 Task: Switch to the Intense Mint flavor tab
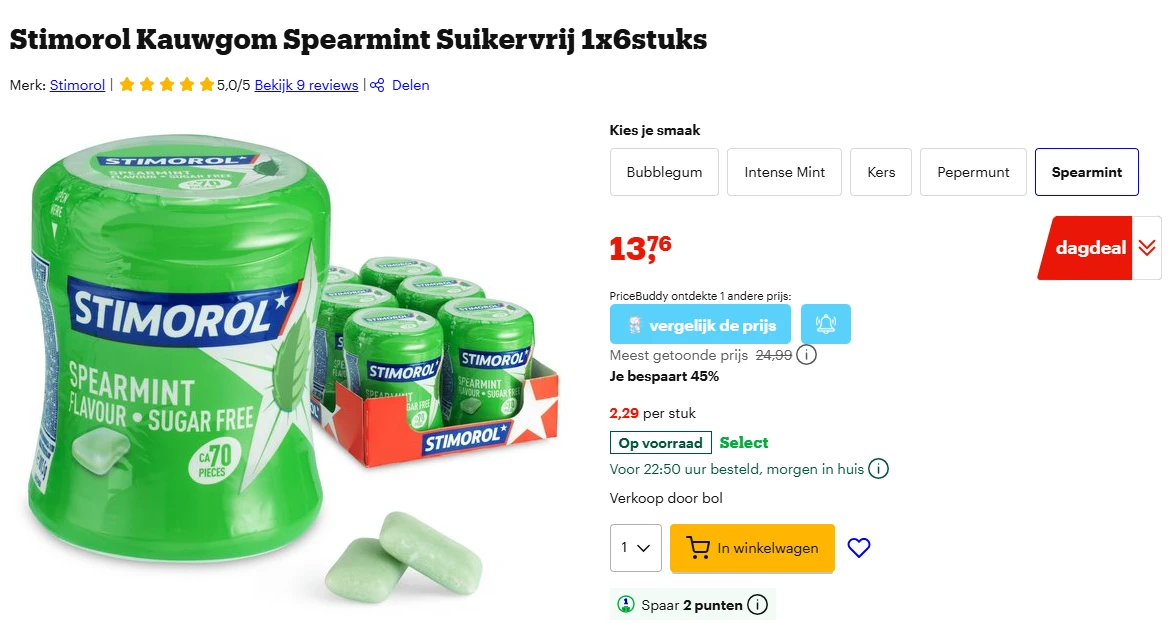click(x=784, y=171)
